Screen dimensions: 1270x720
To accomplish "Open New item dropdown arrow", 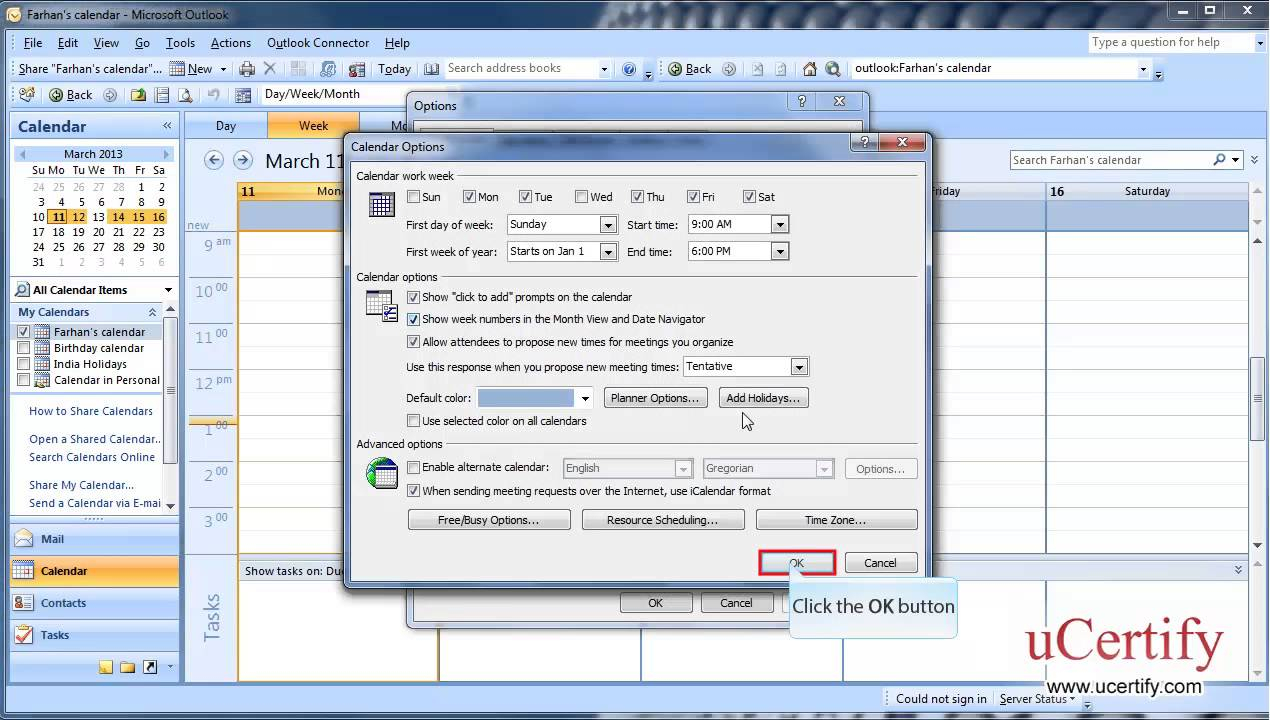I will (x=222, y=69).
